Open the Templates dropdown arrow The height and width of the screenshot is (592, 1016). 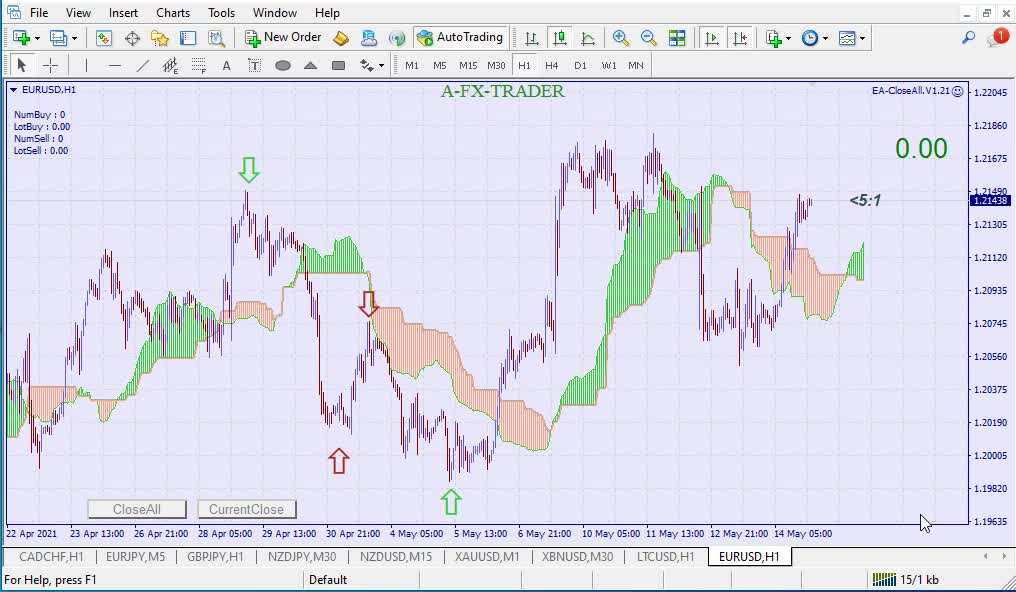point(862,39)
